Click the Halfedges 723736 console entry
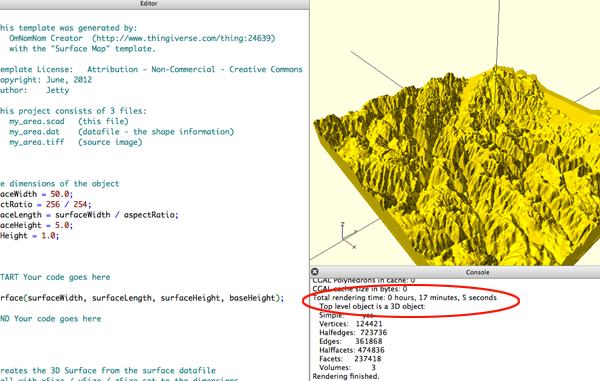Viewport: 600px width, 381px height. click(x=353, y=332)
